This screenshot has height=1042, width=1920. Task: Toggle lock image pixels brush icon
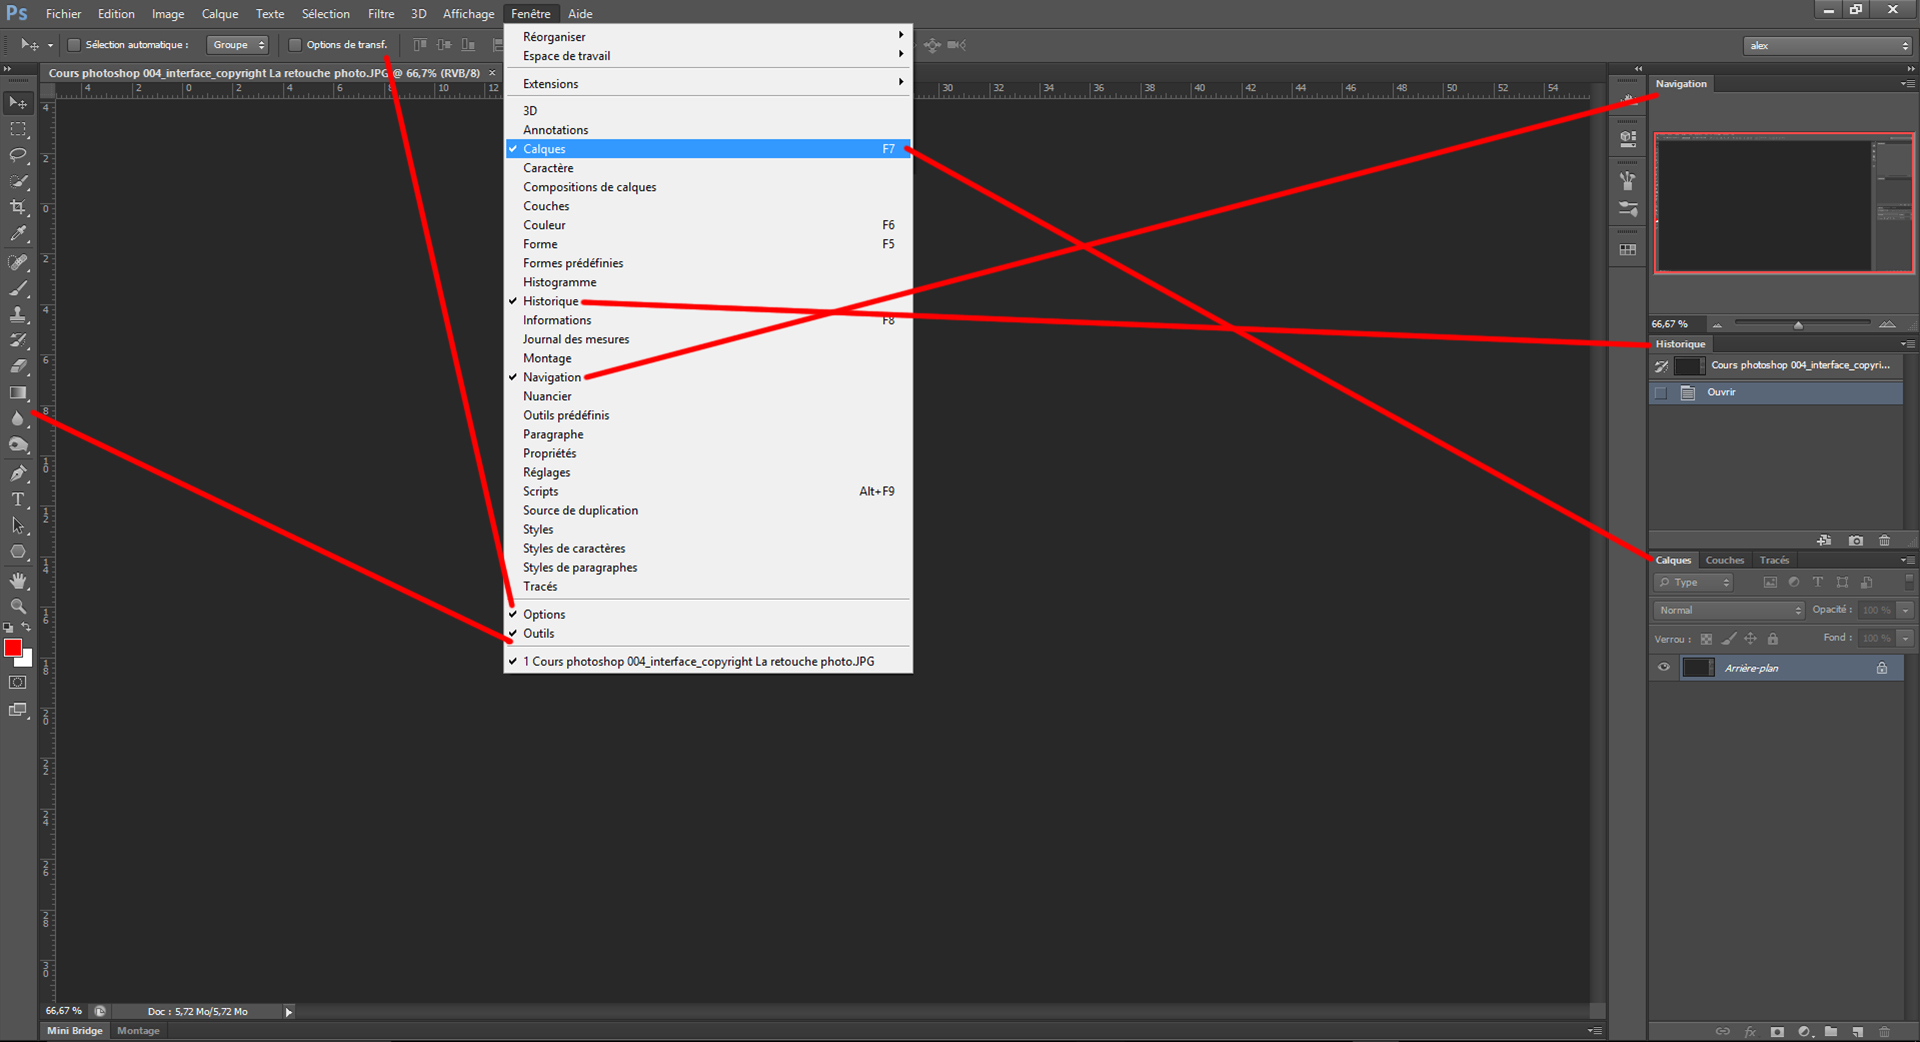pos(1729,639)
